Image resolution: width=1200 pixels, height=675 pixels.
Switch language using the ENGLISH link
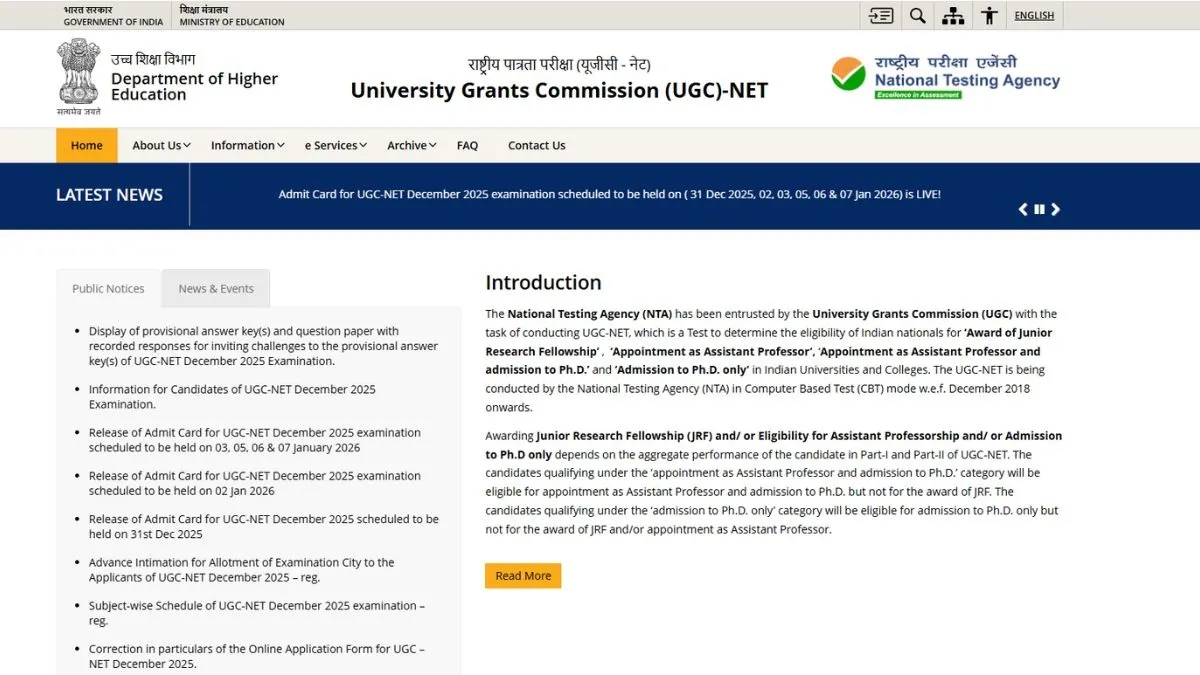click(x=1034, y=15)
